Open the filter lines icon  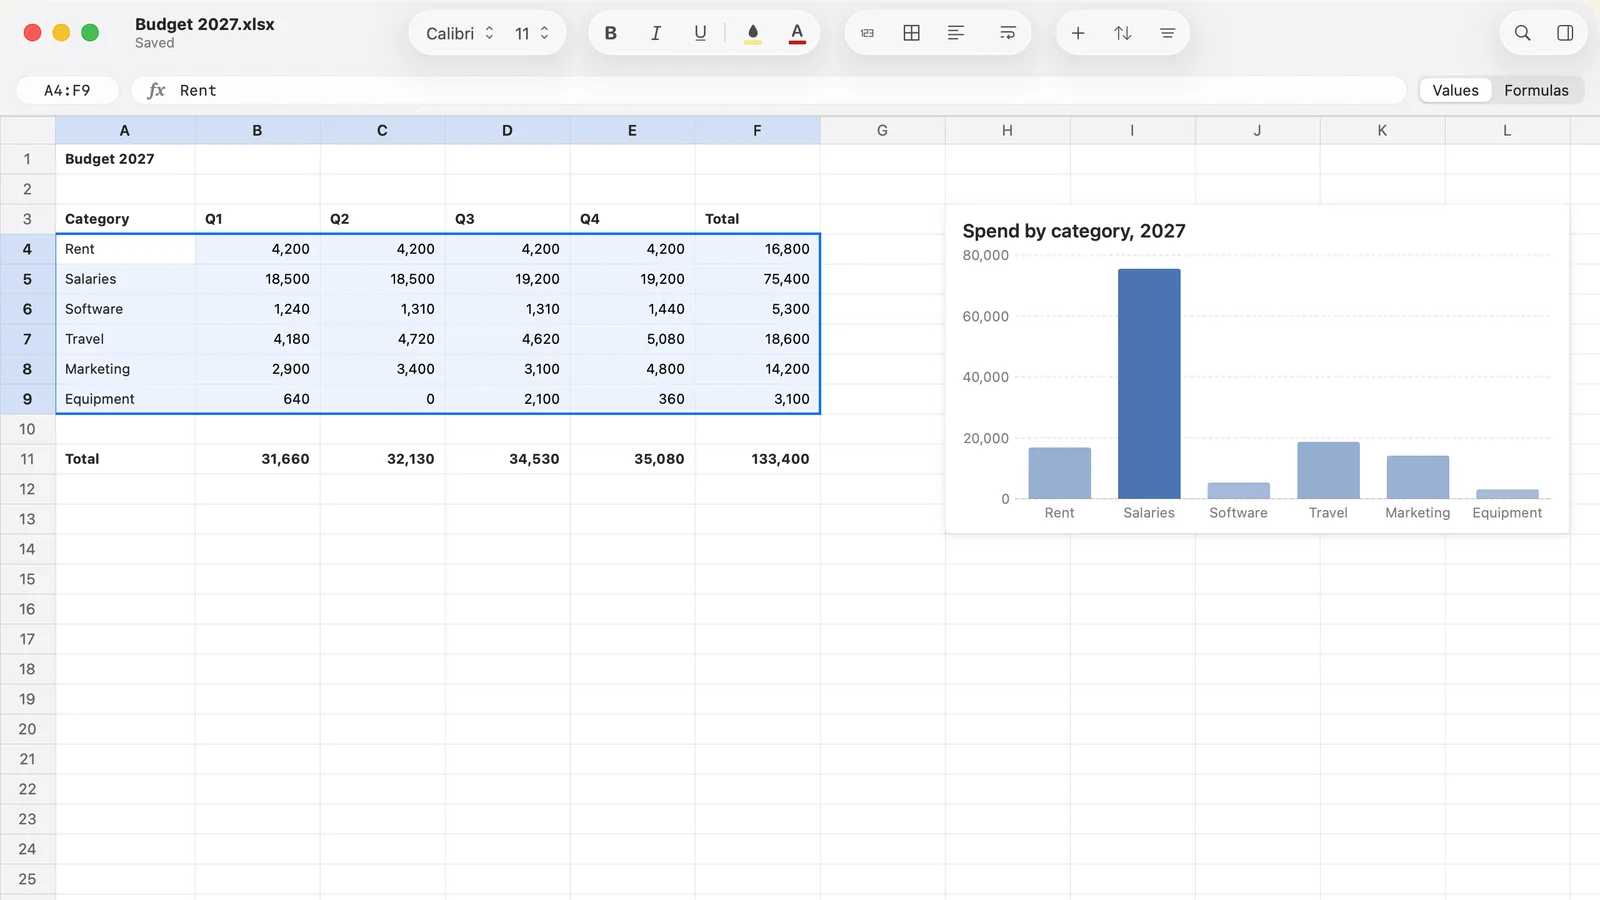(1167, 33)
